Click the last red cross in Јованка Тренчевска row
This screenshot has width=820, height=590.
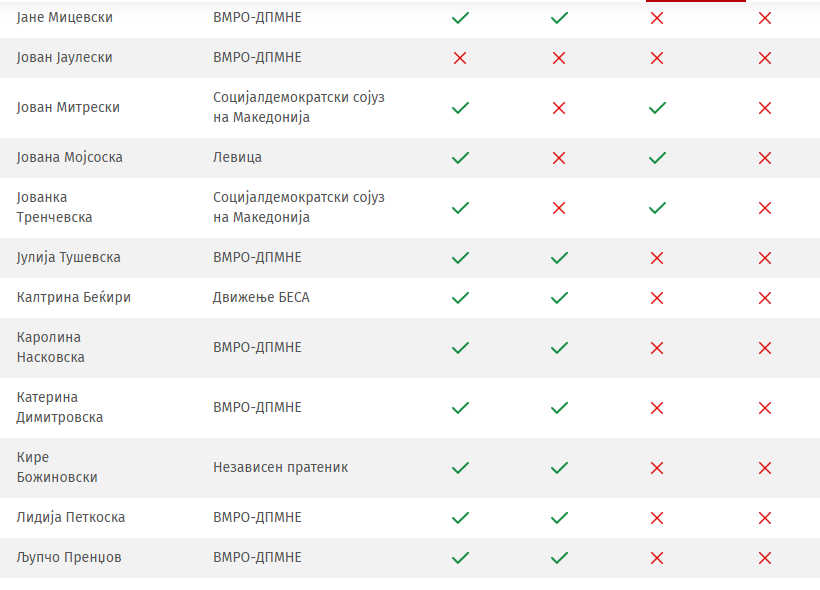(765, 208)
